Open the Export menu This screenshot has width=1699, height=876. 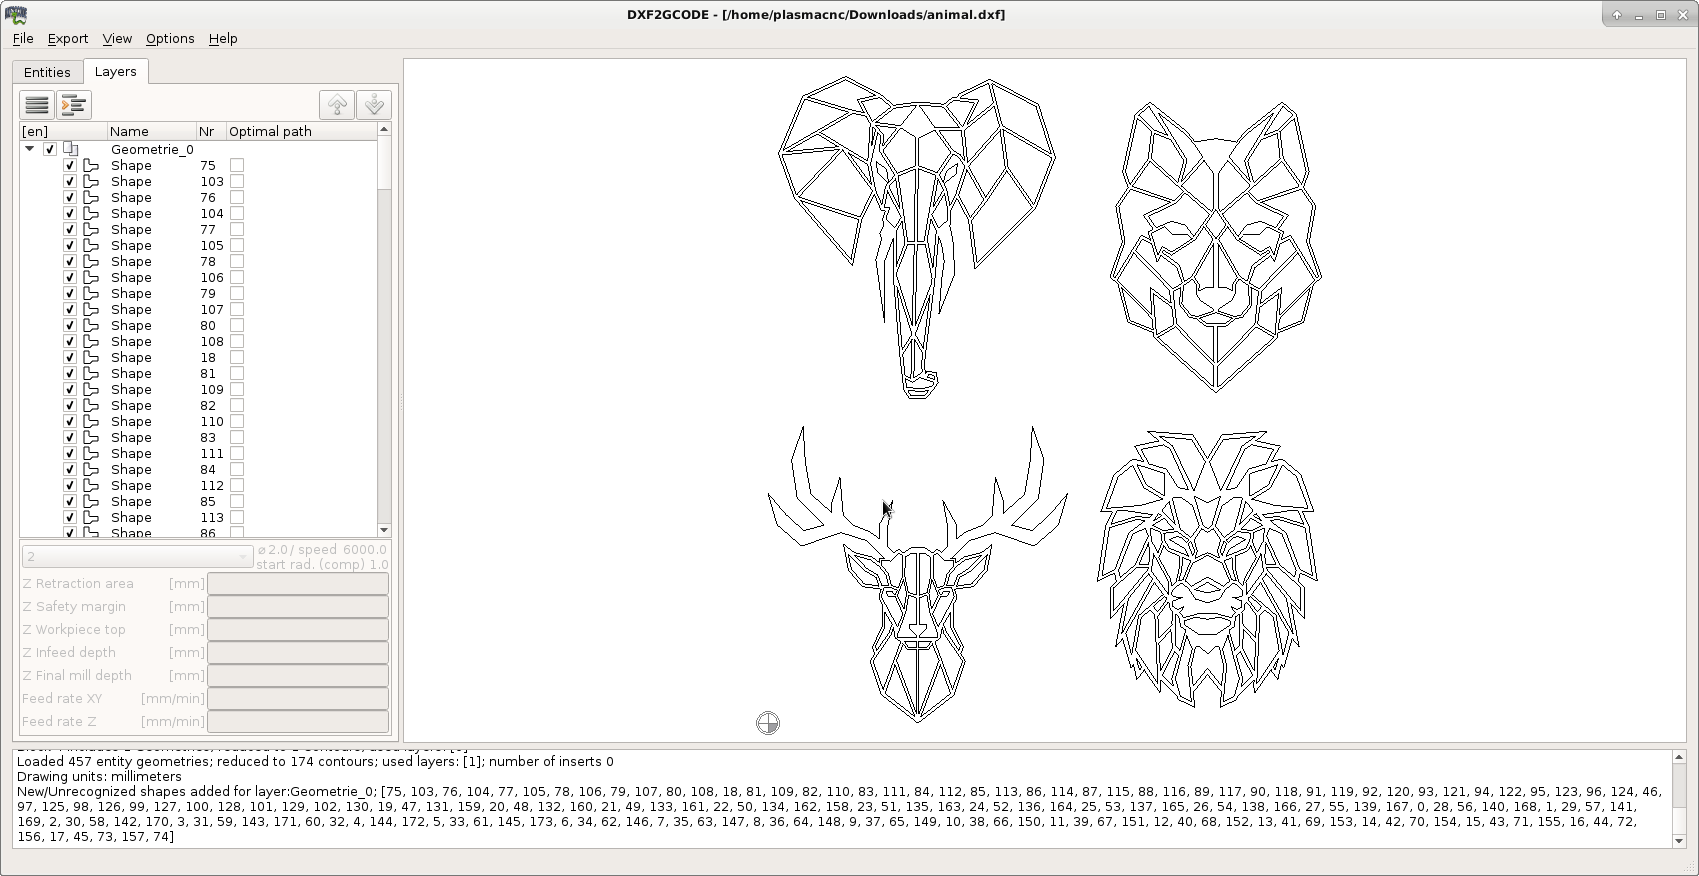coord(68,38)
